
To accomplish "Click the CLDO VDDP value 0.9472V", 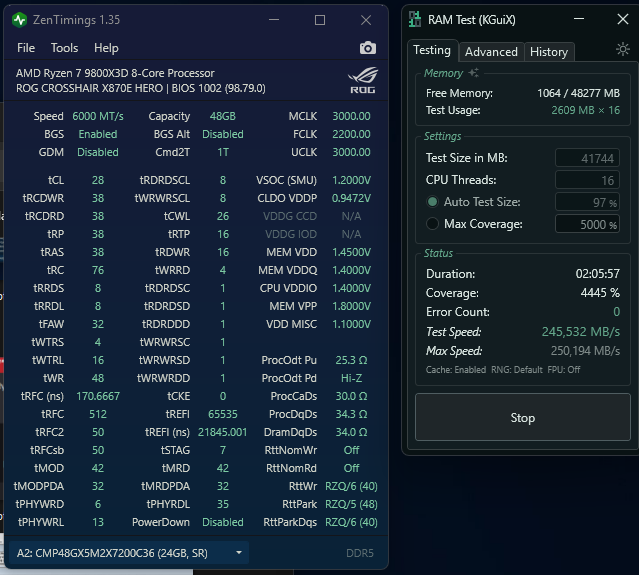I will pos(351,198).
